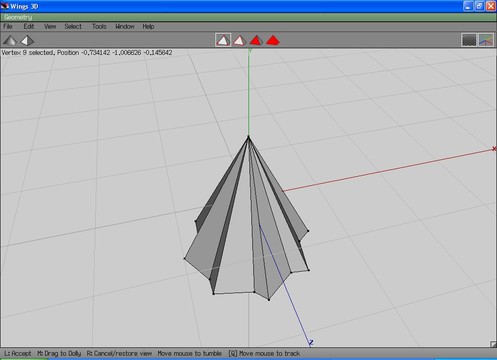The width and height of the screenshot is (497, 360).
Task: Click the cone apex vertex
Action: (248, 136)
